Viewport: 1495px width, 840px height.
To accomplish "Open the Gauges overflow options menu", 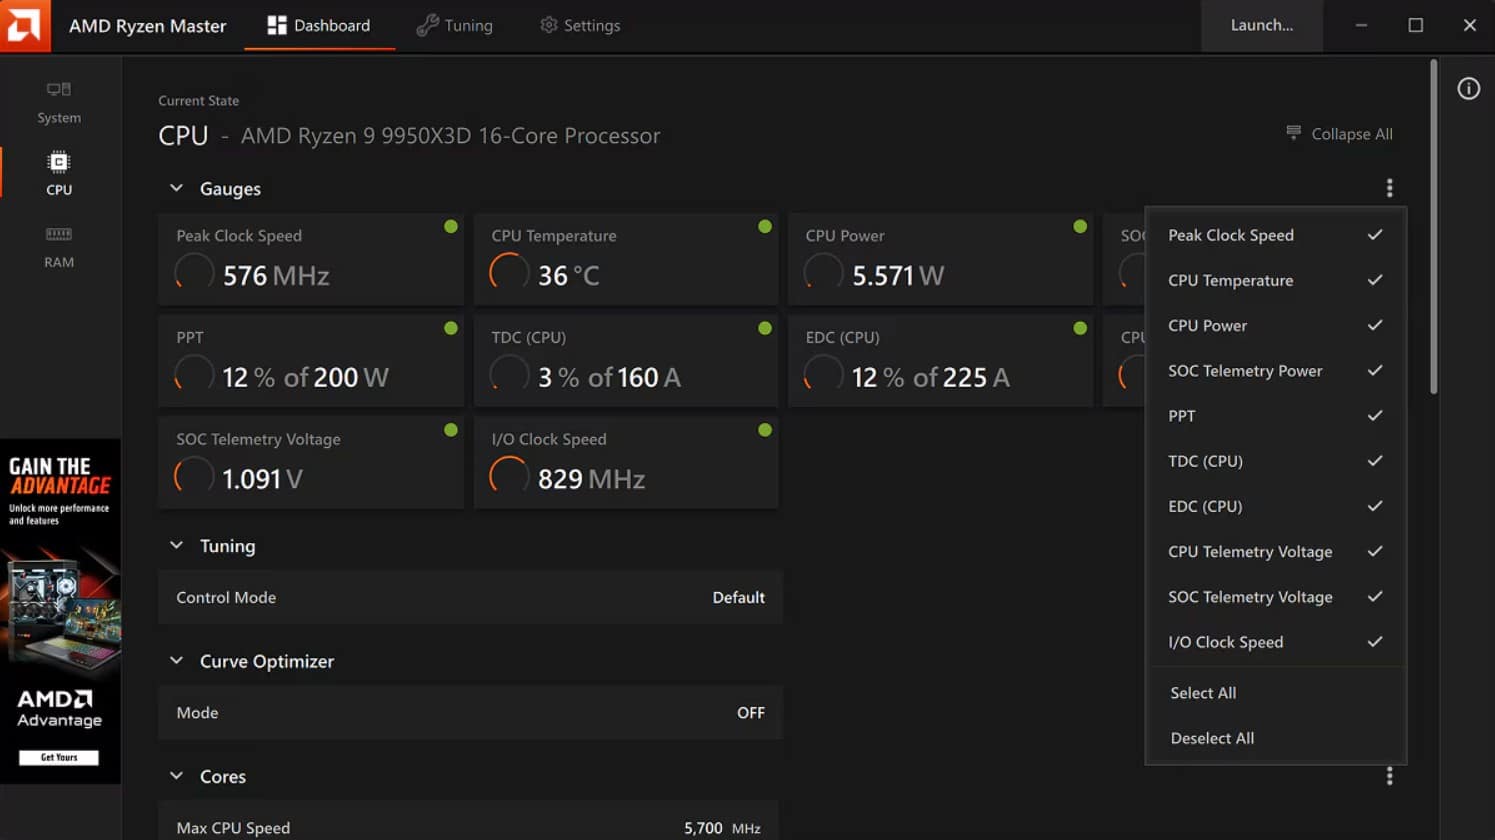I will [x=1389, y=187].
